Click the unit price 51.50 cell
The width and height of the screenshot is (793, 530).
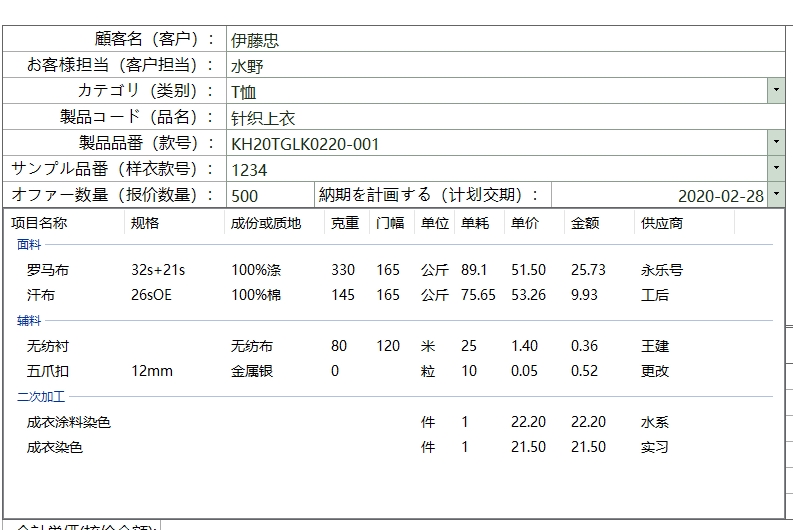tap(528, 270)
